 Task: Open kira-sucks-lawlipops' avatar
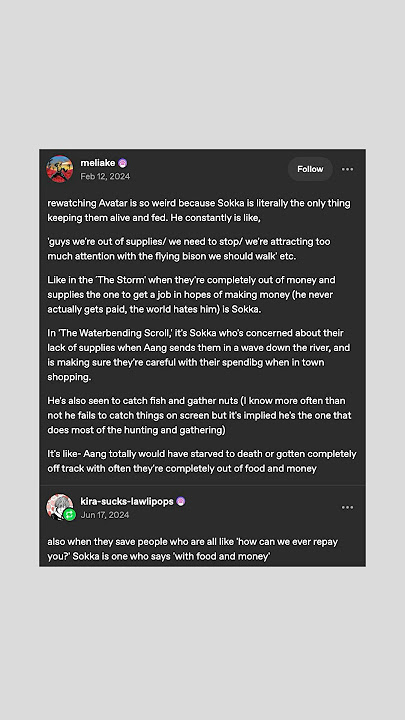click(60, 507)
